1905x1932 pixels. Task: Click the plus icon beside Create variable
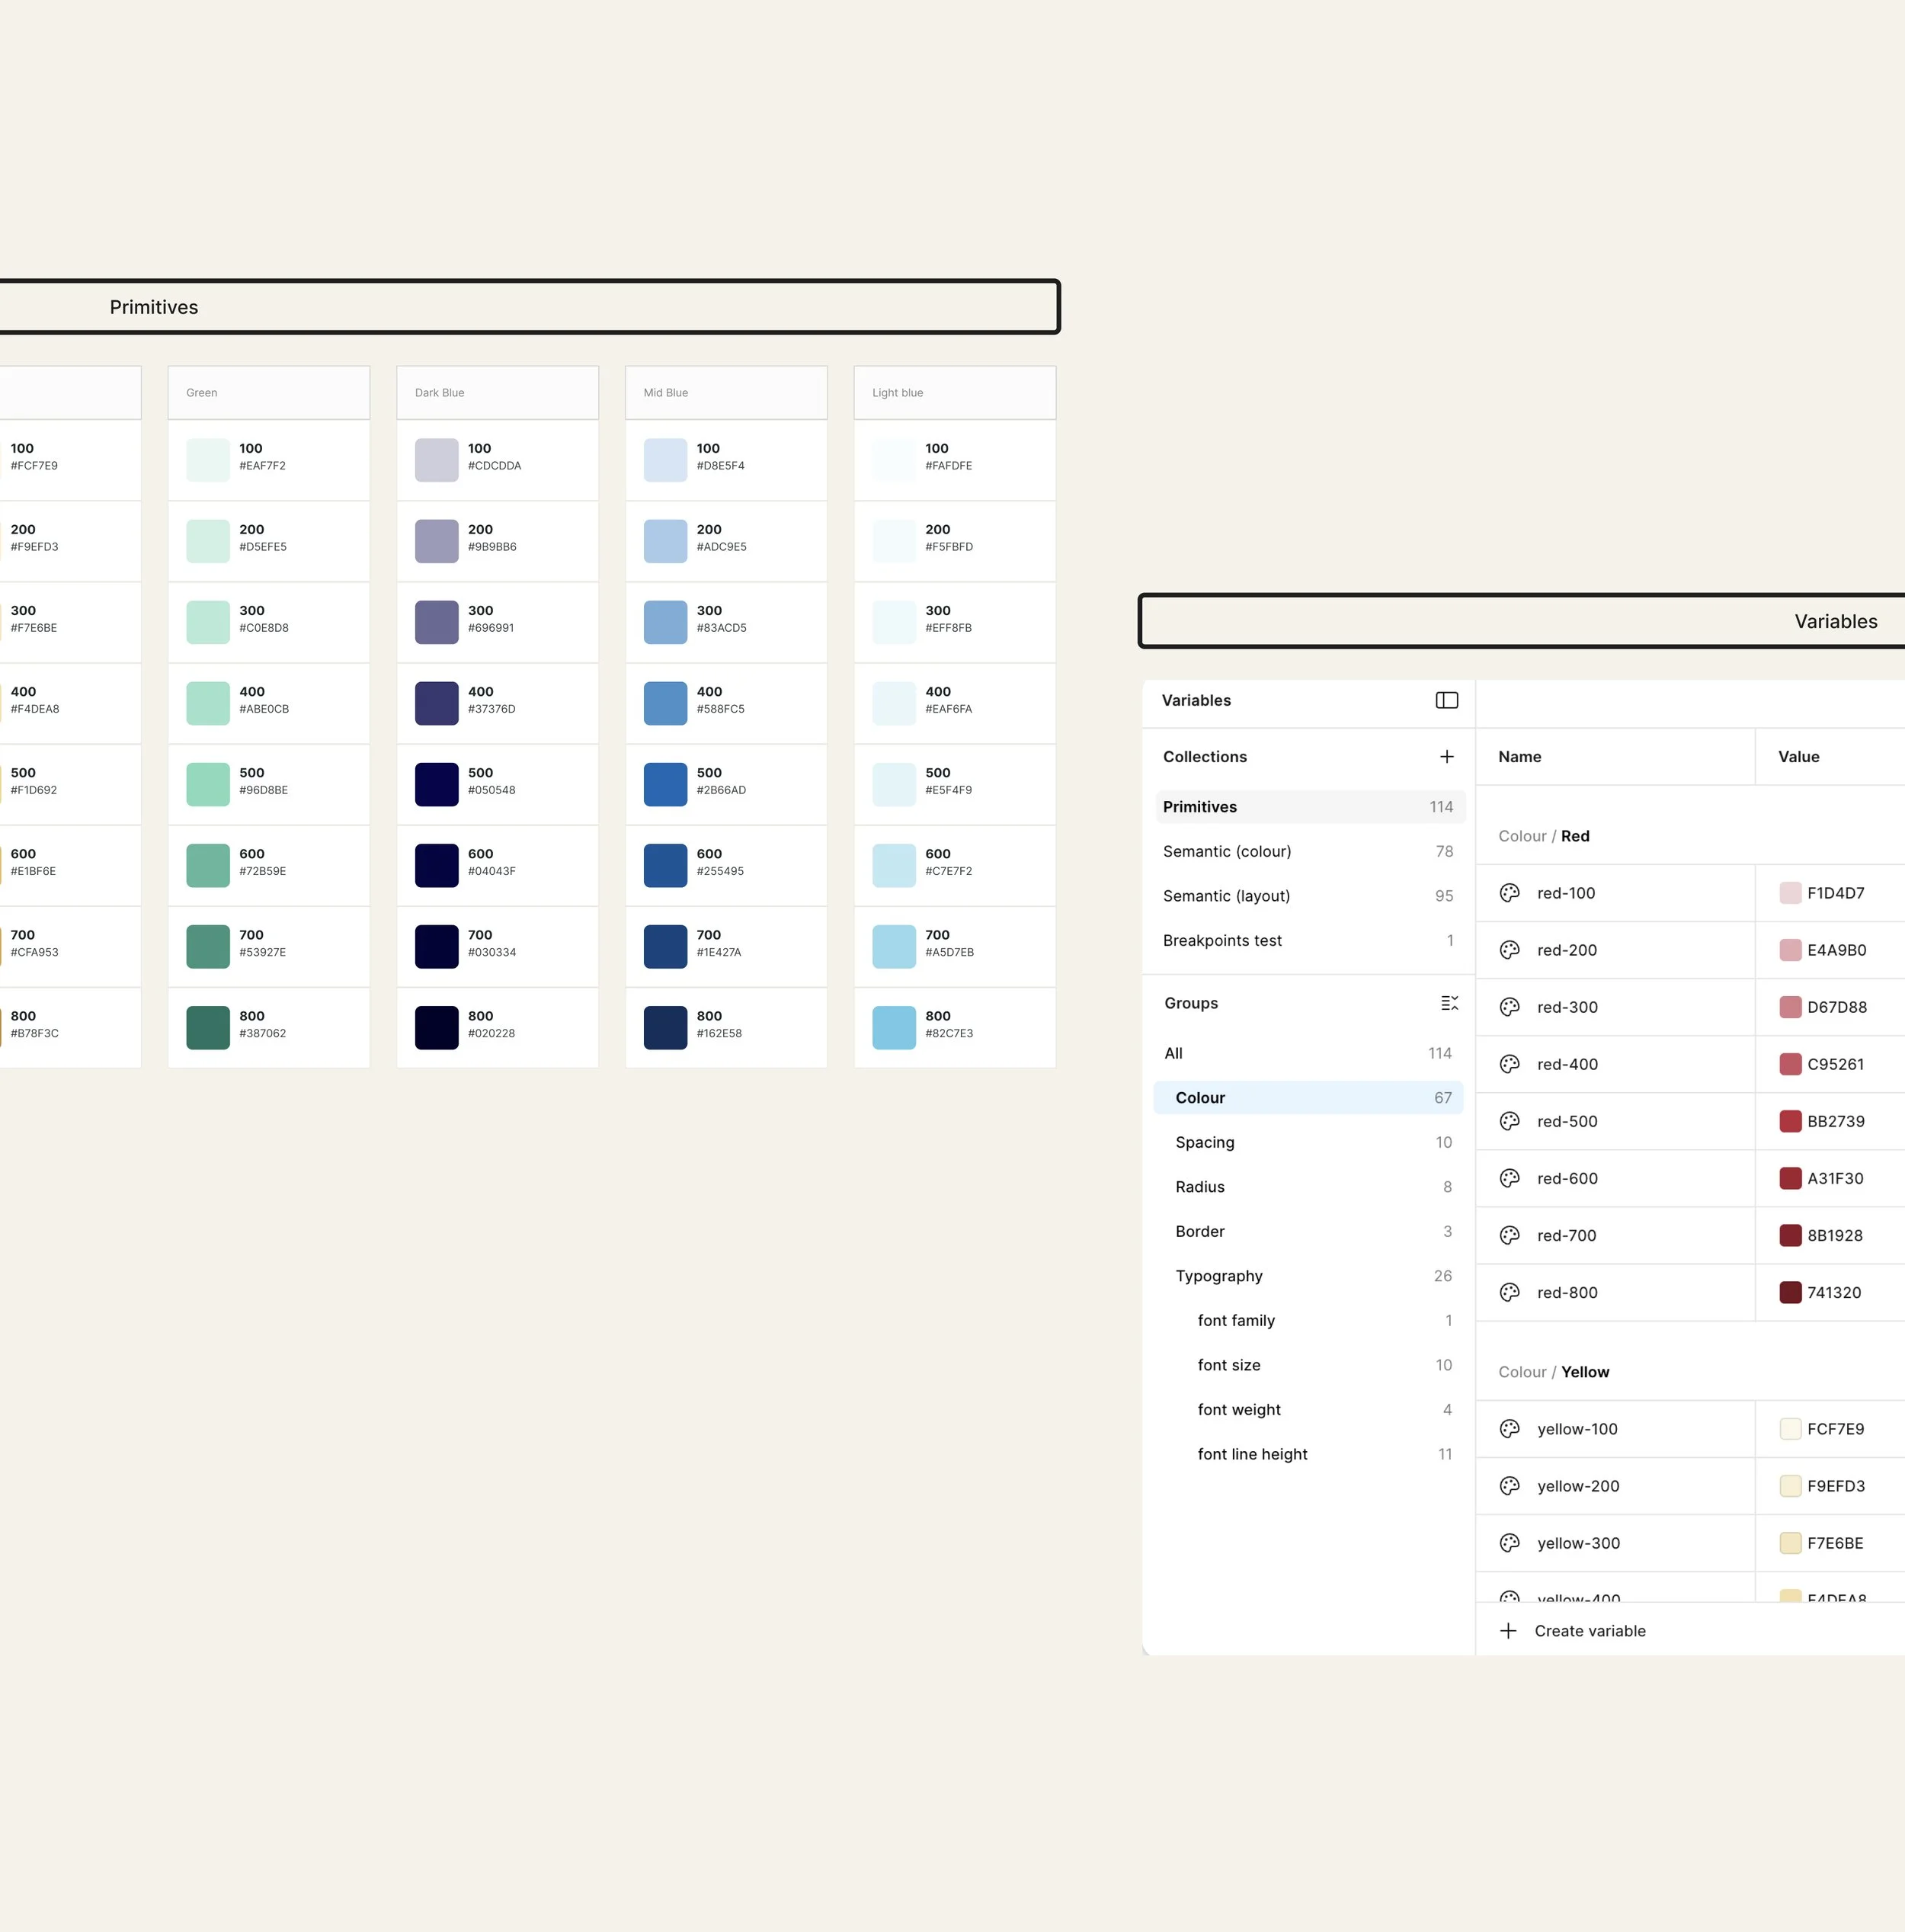[x=1508, y=1631]
